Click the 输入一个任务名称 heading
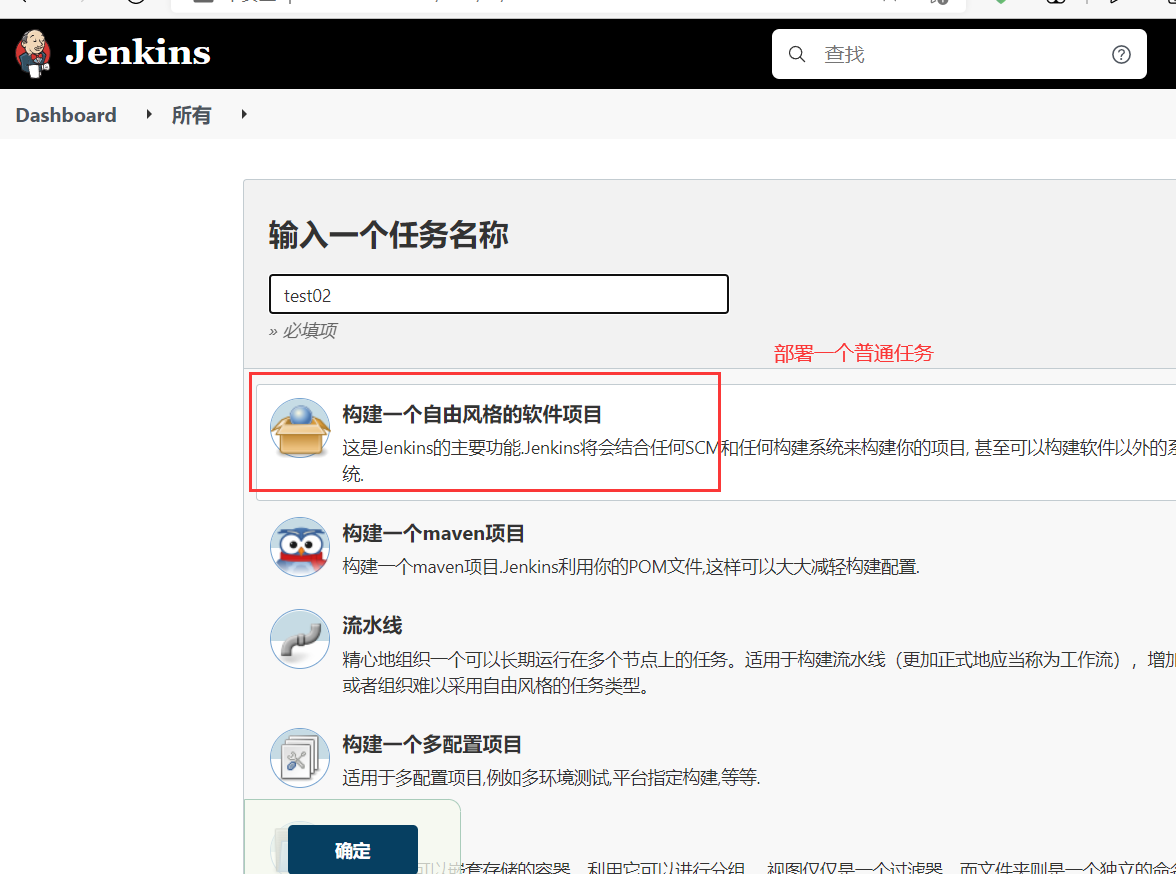Screen dimensions: 1176x874 tap(388, 234)
